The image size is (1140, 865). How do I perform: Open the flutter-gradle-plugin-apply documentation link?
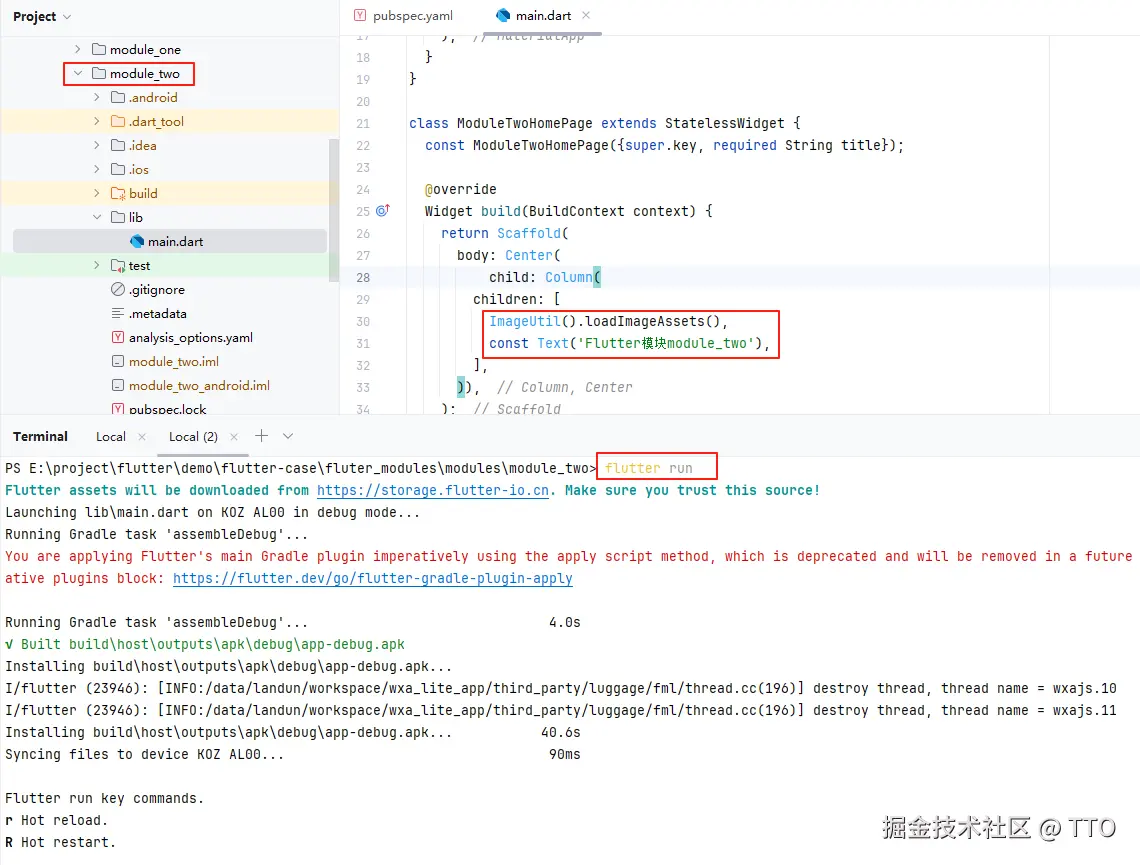373,578
